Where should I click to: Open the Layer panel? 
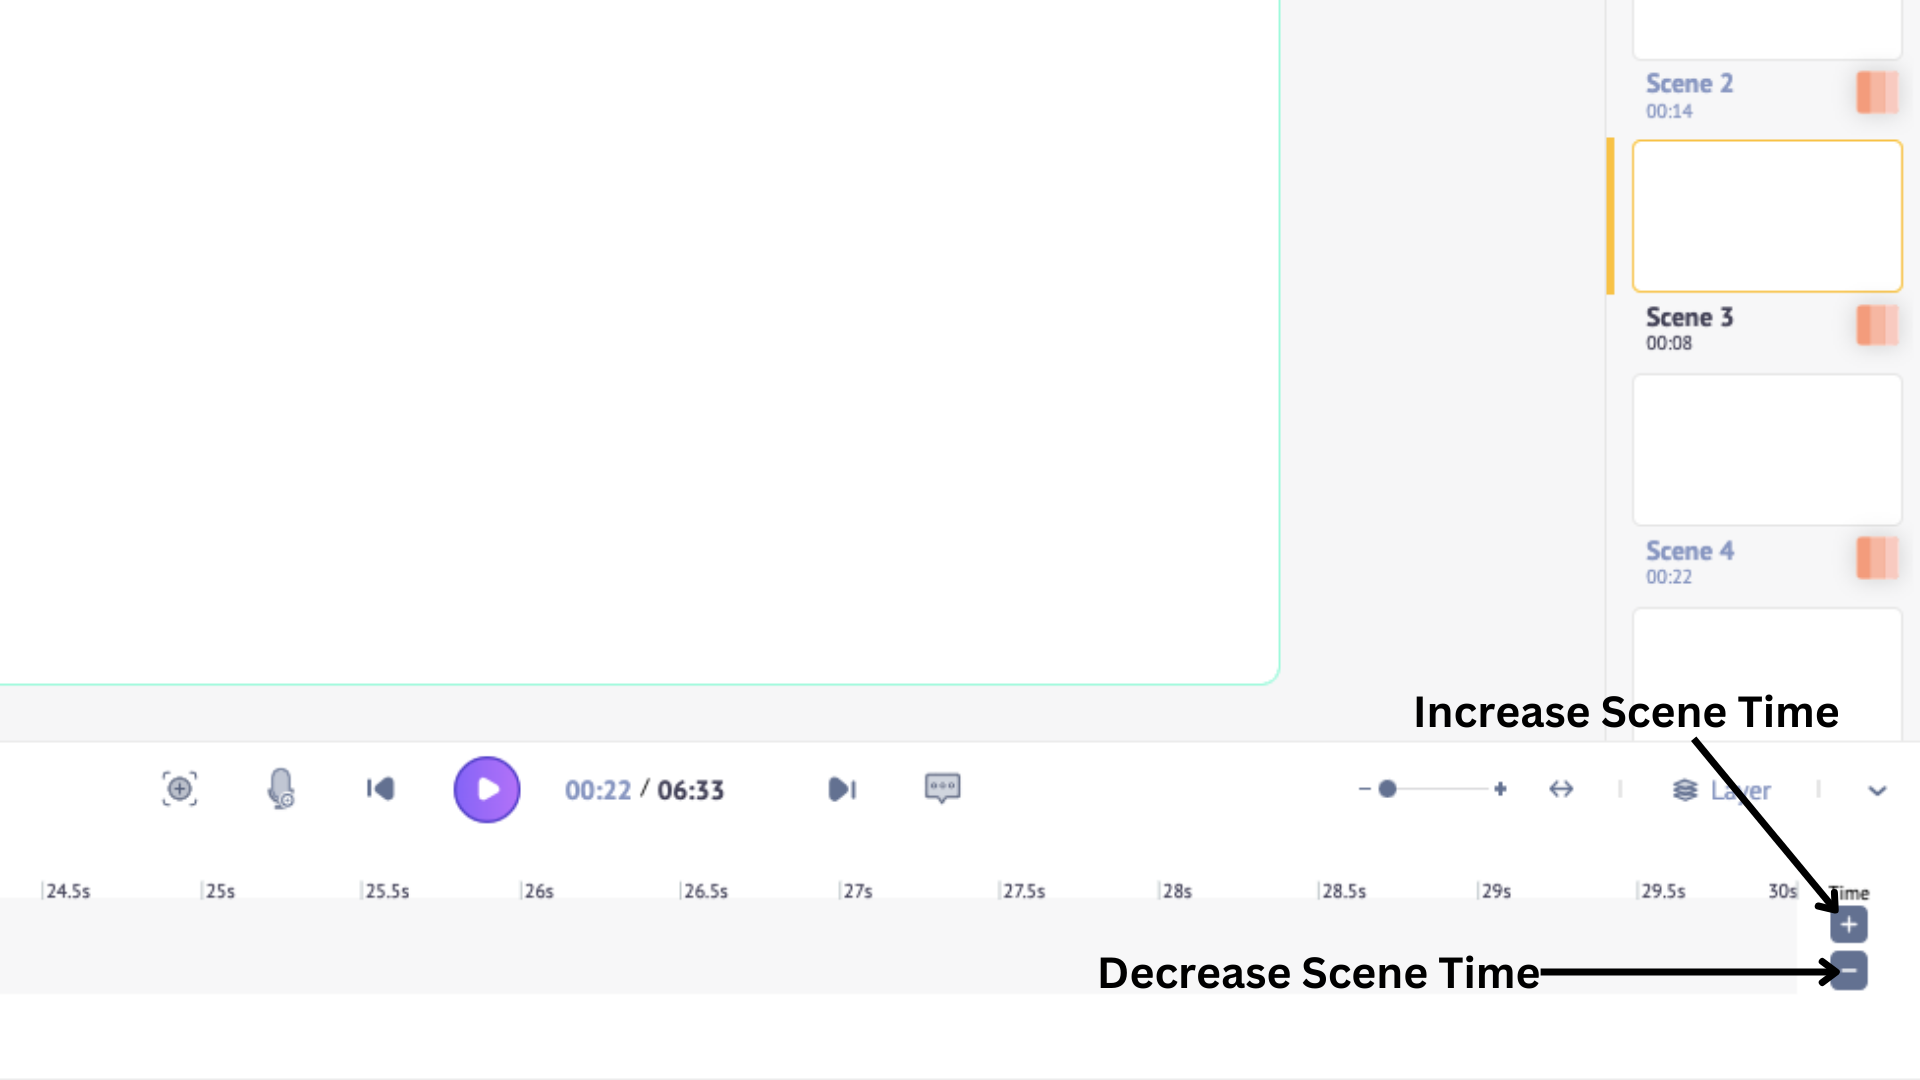(x=1720, y=790)
